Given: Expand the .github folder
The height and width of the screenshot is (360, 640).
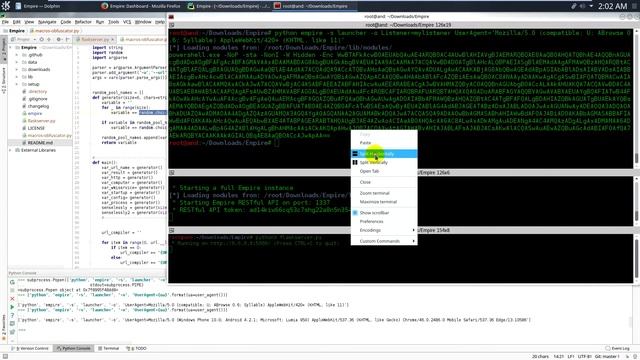Looking at the screenshot, I should (17, 55).
